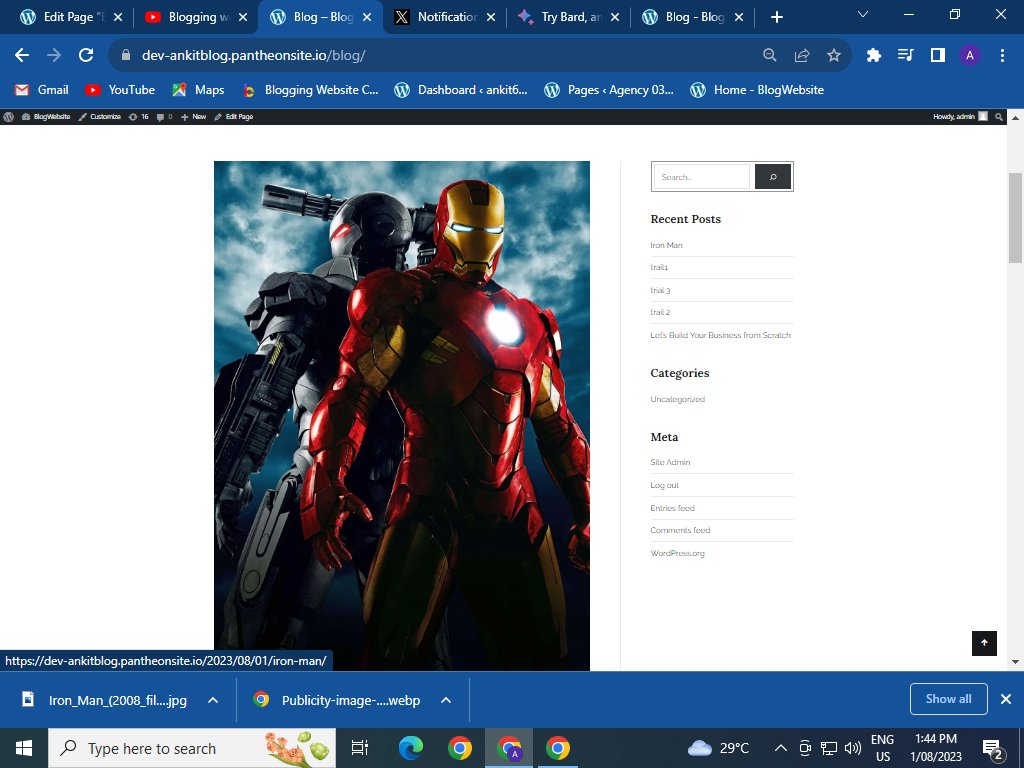Open the Chrome profile avatar A
Screen dimensions: 1024x768
(x=970, y=56)
